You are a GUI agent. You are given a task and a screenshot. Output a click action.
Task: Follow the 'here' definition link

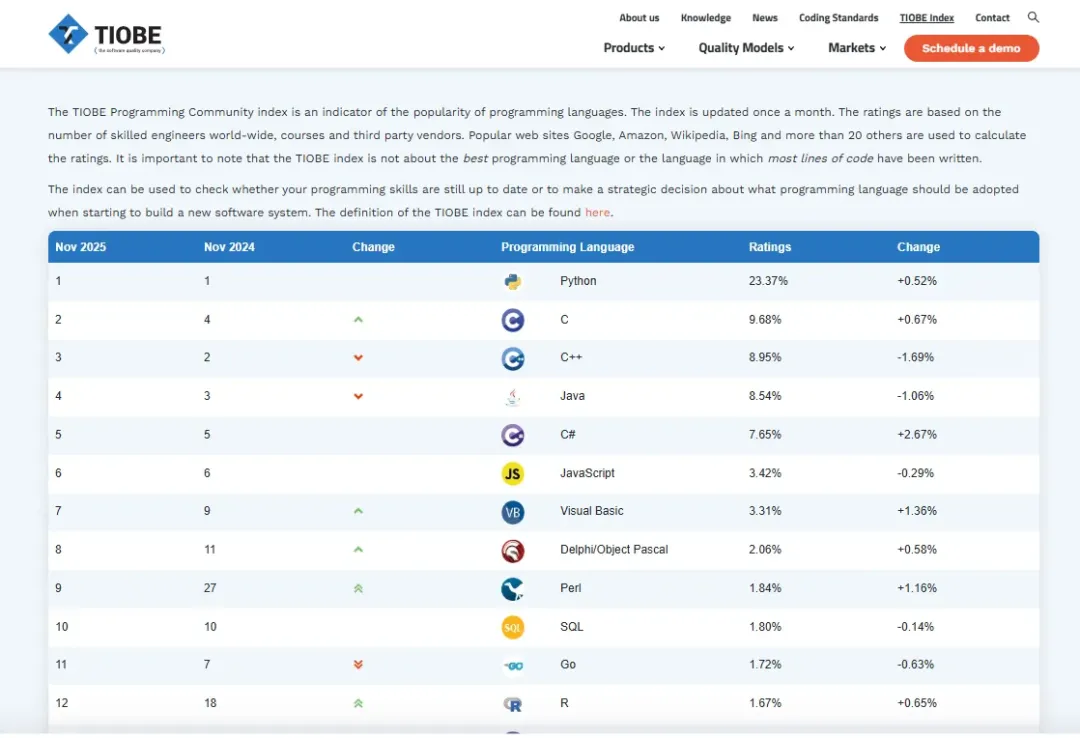[x=597, y=213]
